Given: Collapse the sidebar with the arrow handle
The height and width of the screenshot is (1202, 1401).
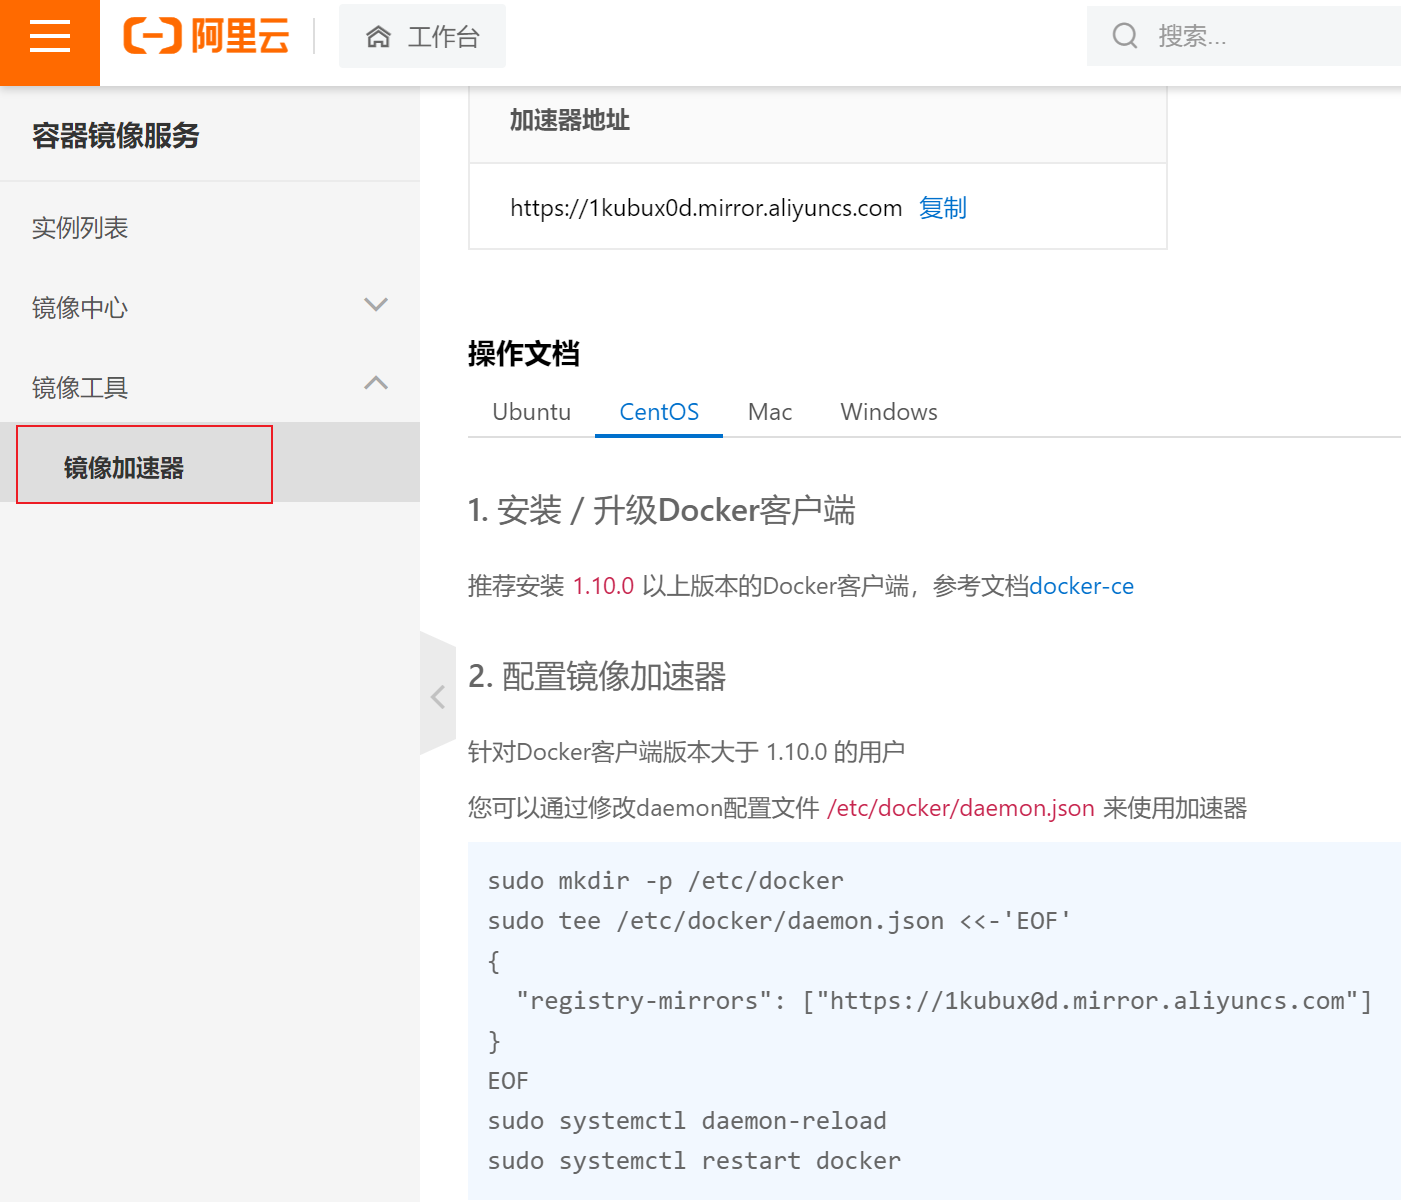Looking at the screenshot, I should pos(438,696).
